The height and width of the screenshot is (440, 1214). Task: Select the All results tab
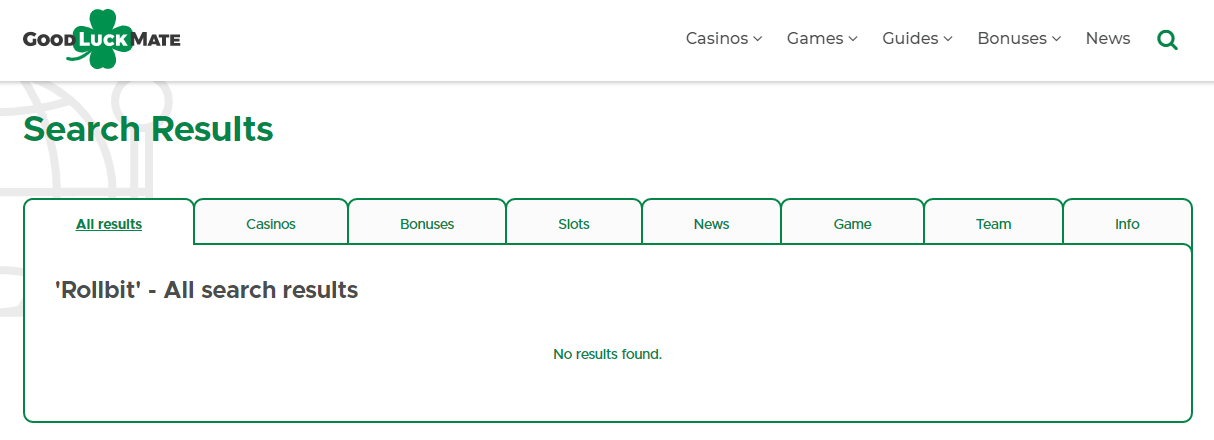coord(109,223)
